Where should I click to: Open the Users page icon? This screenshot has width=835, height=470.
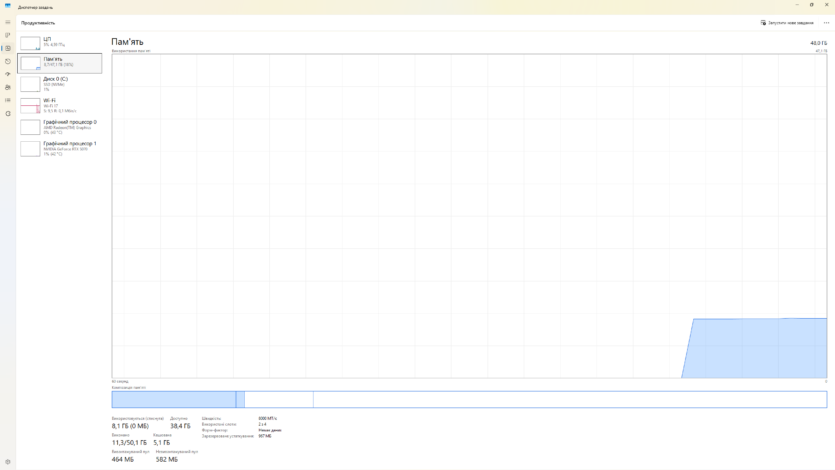(x=8, y=87)
